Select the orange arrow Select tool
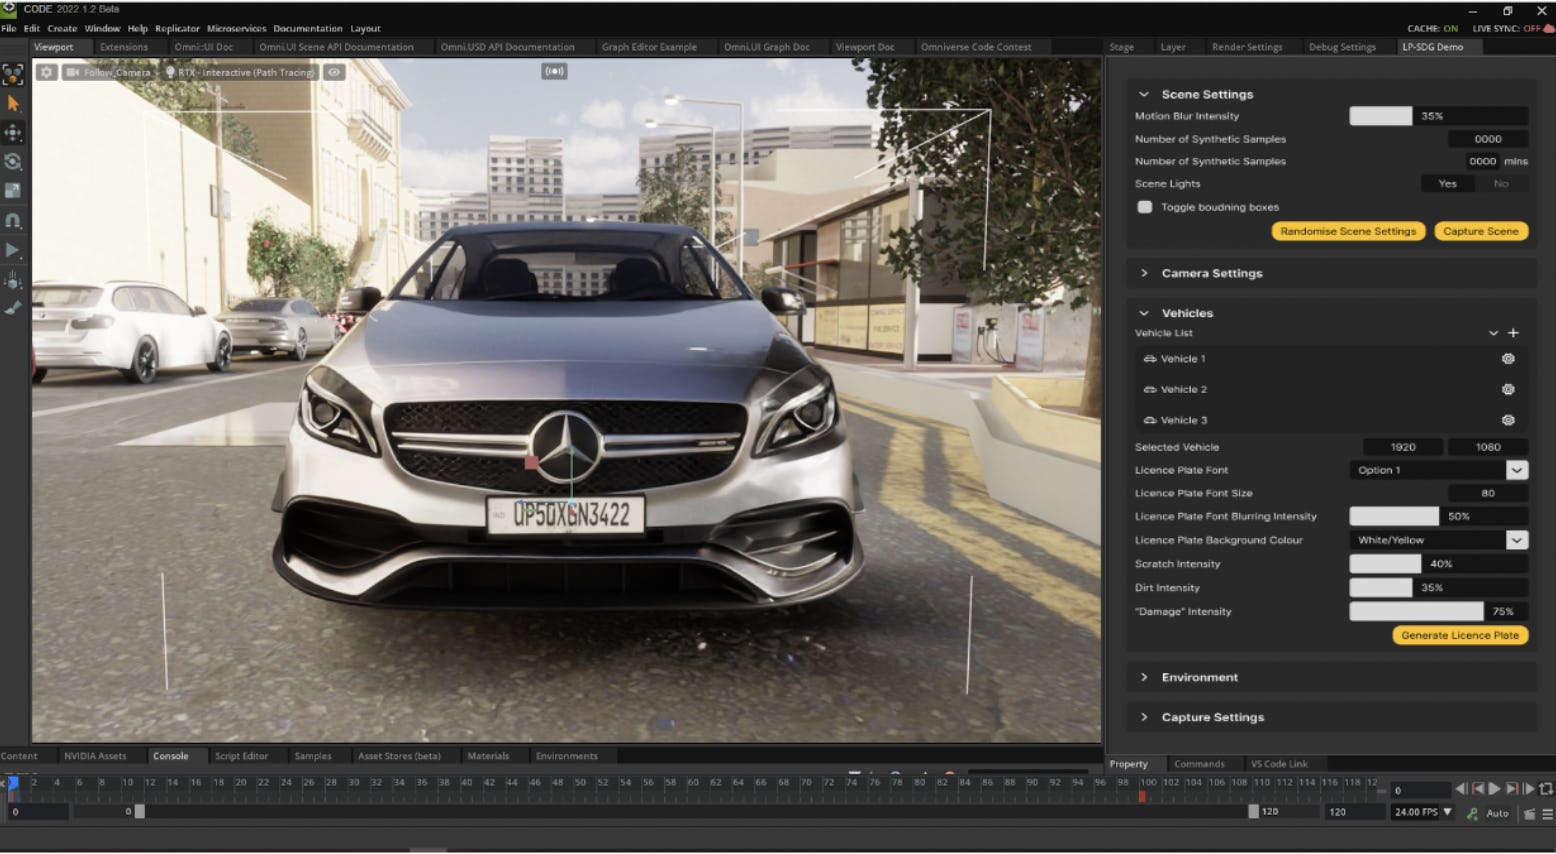 [x=13, y=103]
